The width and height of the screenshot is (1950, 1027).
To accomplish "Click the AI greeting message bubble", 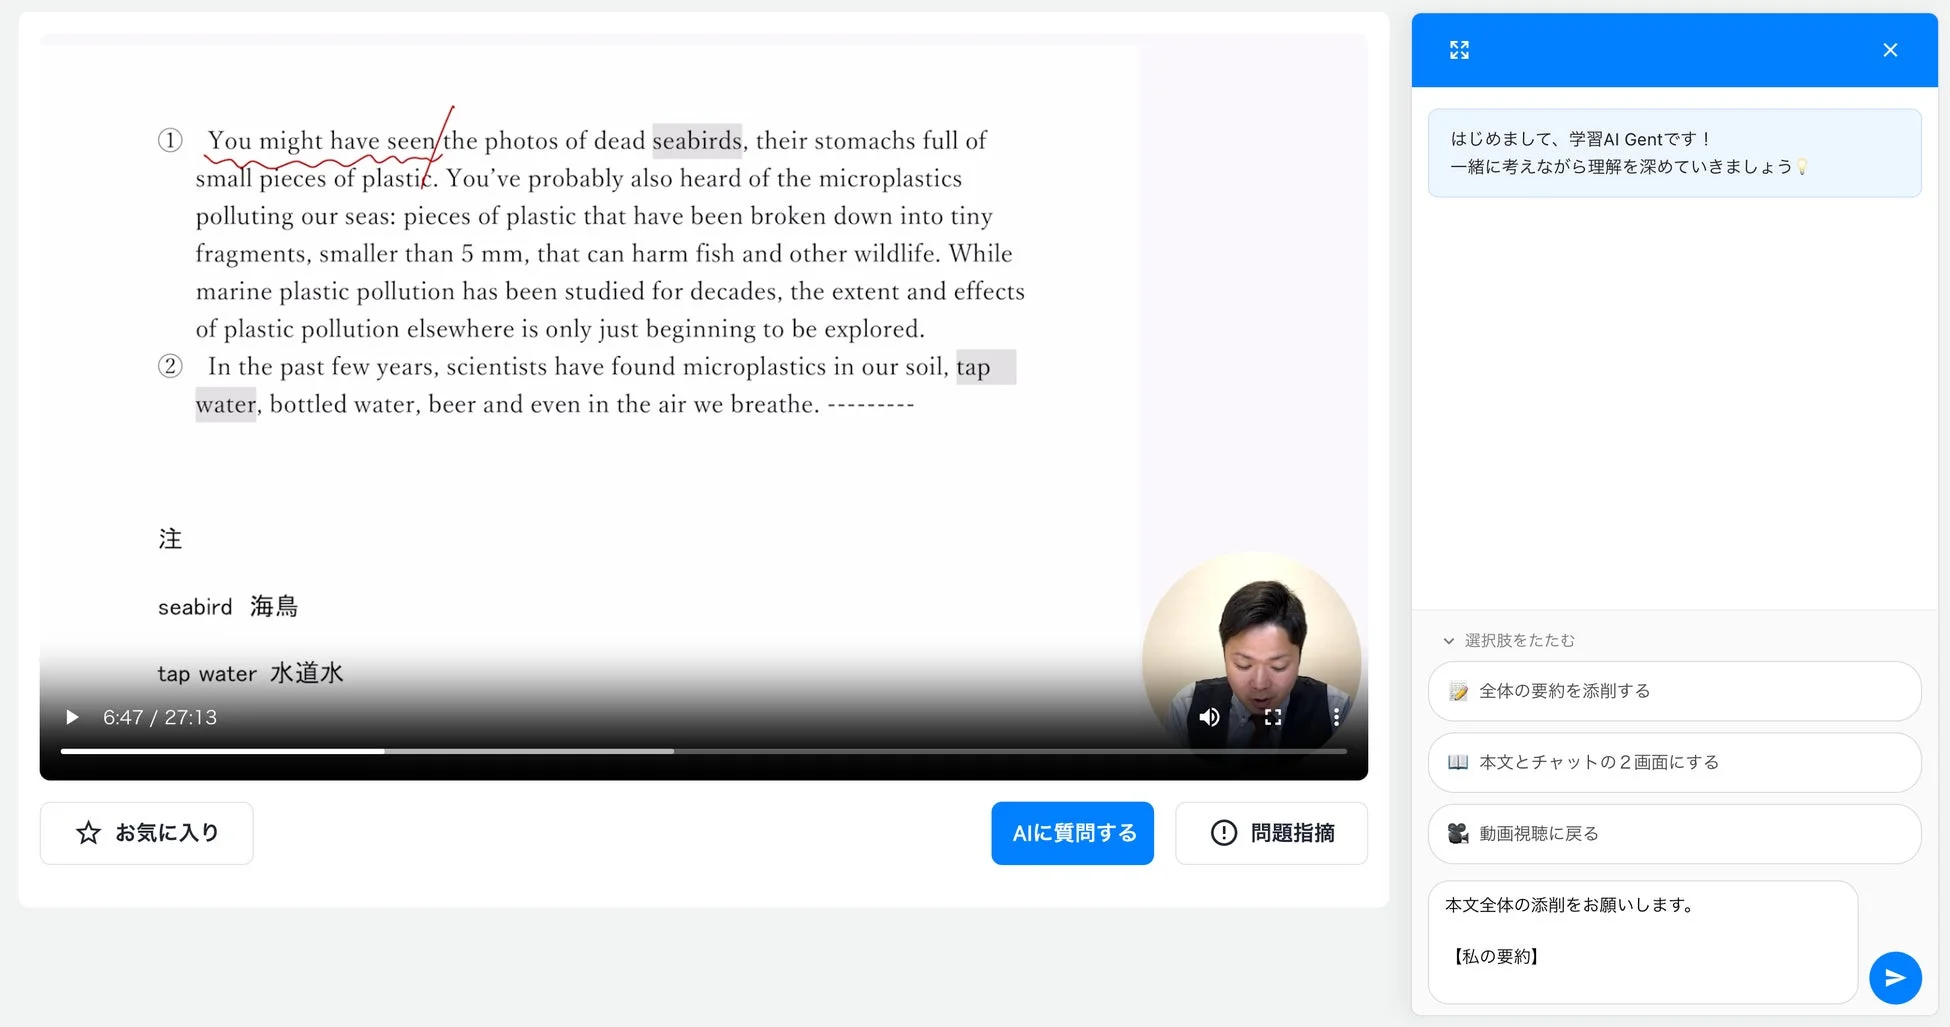I will point(1675,153).
